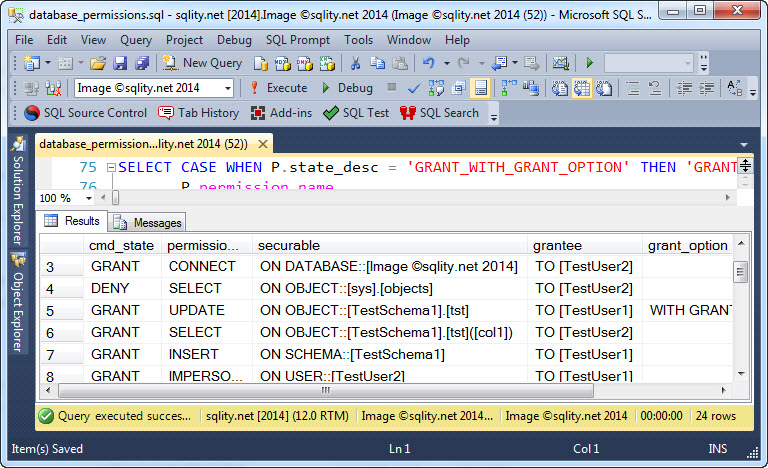The height and width of the screenshot is (468, 768).
Task: Switch to the Messages tab
Action: pos(147,223)
